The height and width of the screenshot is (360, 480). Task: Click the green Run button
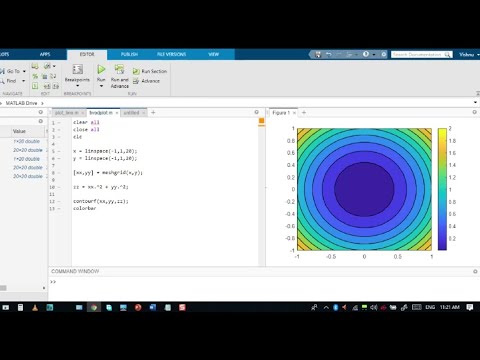pyautogui.click(x=101, y=70)
